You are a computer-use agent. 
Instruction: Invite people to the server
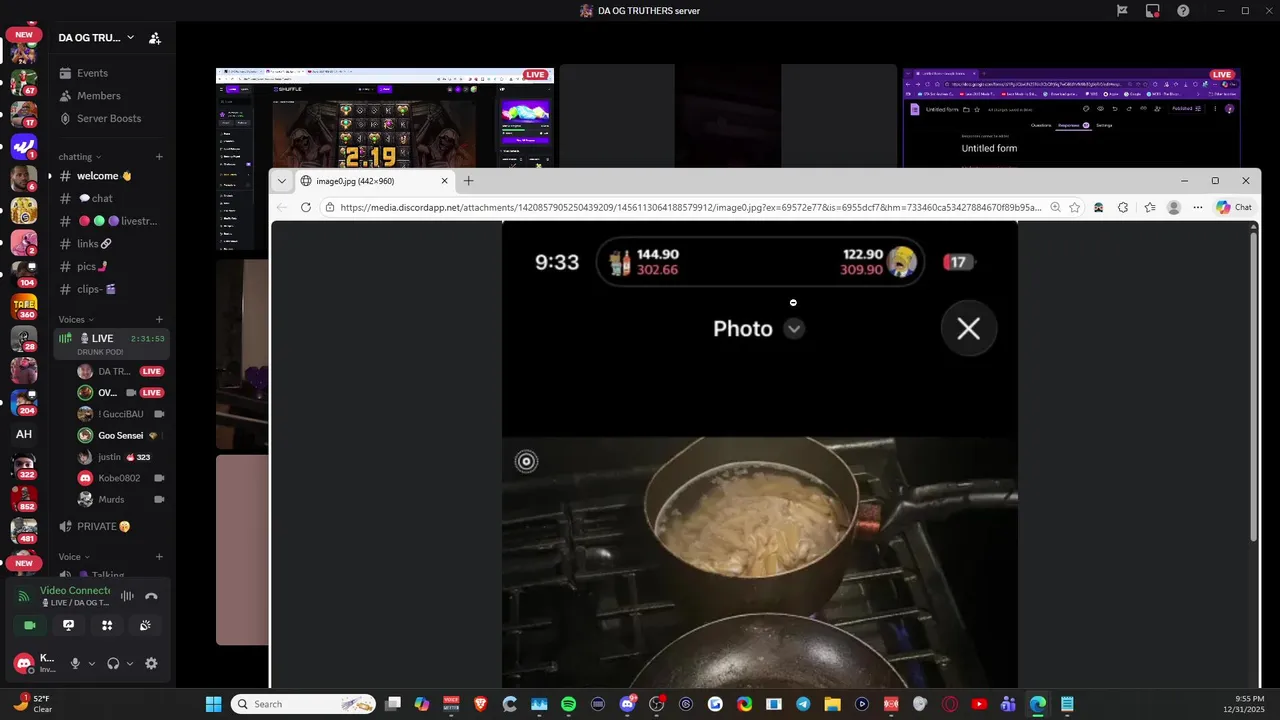coord(155,38)
